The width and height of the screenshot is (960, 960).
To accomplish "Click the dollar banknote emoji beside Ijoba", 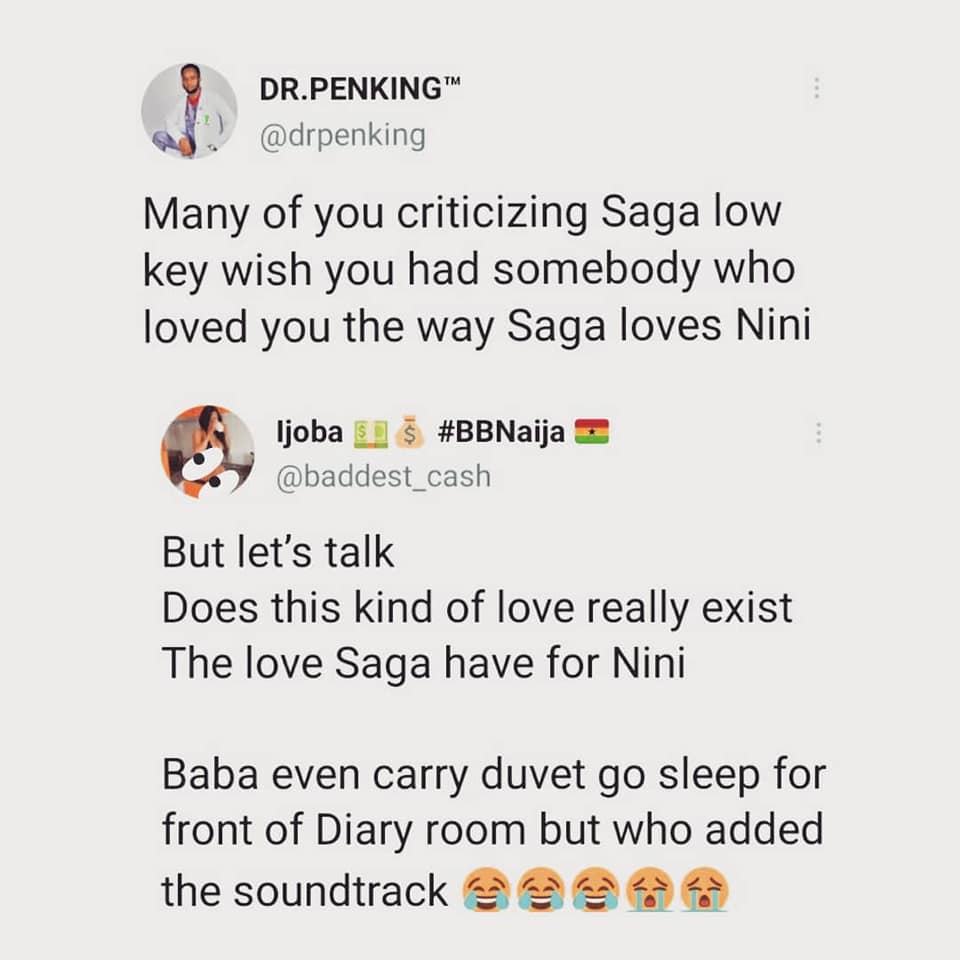I will [x=368, y=433].
